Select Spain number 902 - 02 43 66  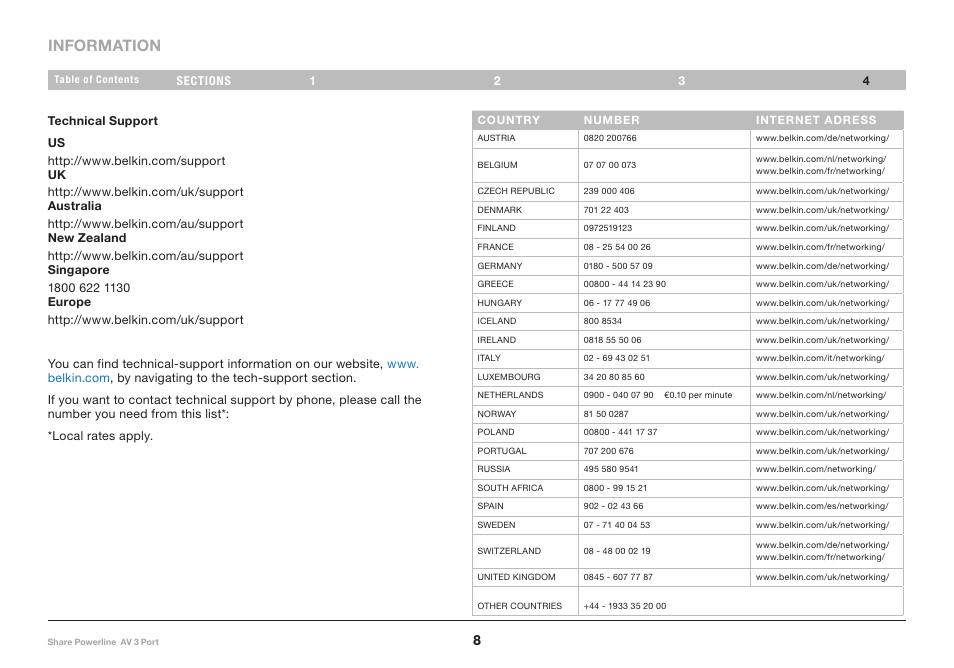613,507
